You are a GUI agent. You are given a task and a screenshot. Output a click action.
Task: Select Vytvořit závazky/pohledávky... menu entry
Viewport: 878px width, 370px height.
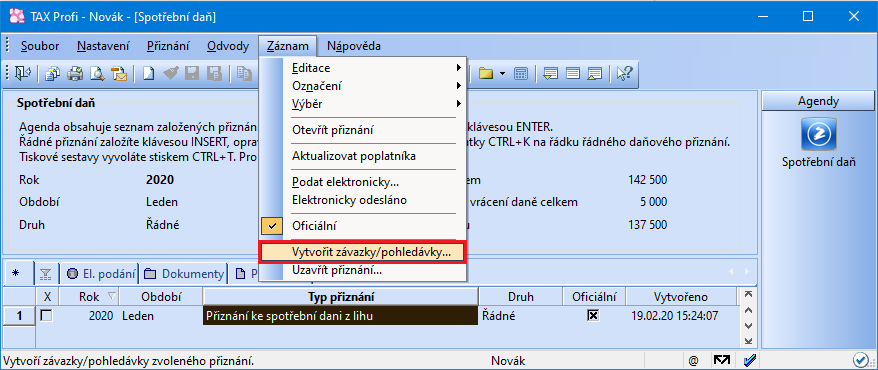(363, 252)
